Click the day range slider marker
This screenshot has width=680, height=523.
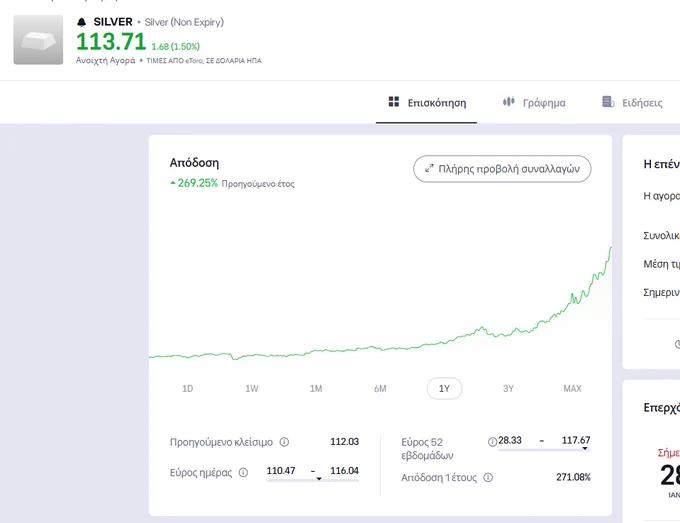point(319,479)
